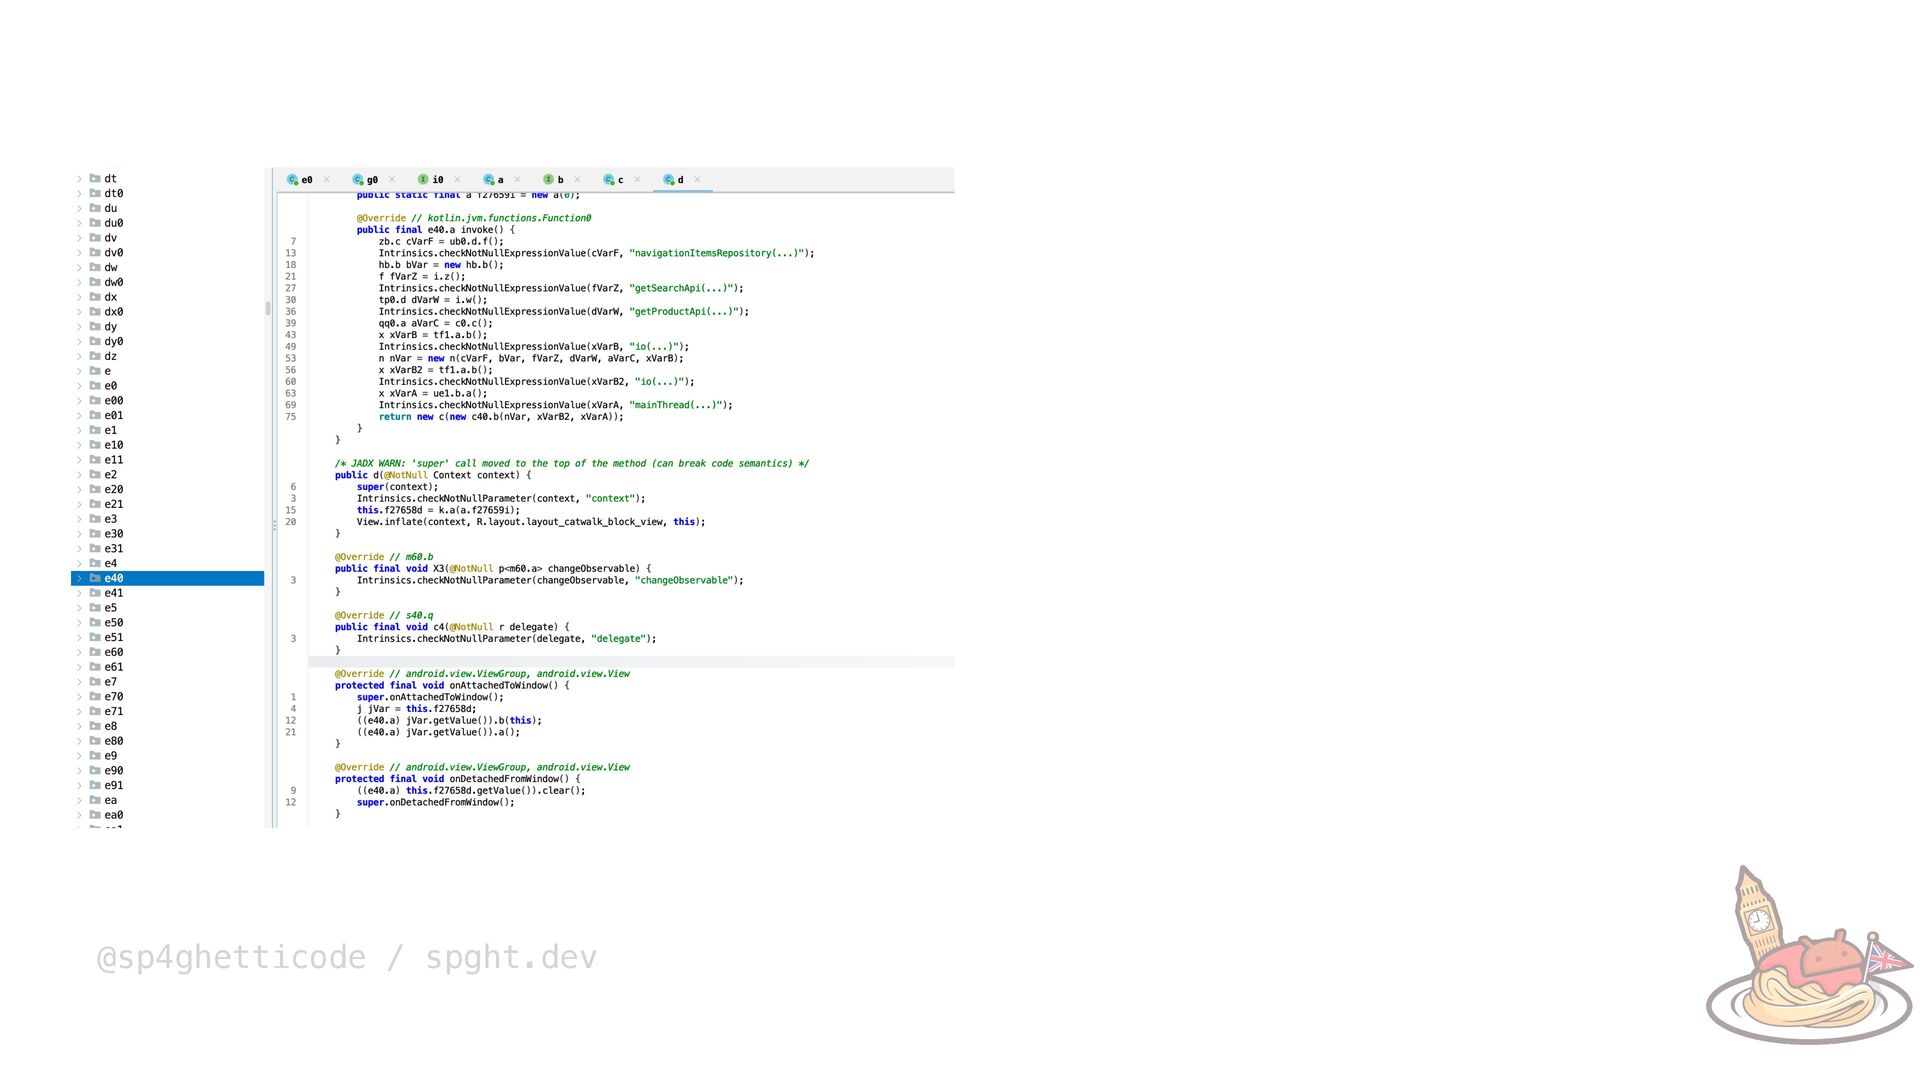This screenshot has width=1920, height=1080.
Task: Click the package folder icon for dt
Action: (95, 179)
